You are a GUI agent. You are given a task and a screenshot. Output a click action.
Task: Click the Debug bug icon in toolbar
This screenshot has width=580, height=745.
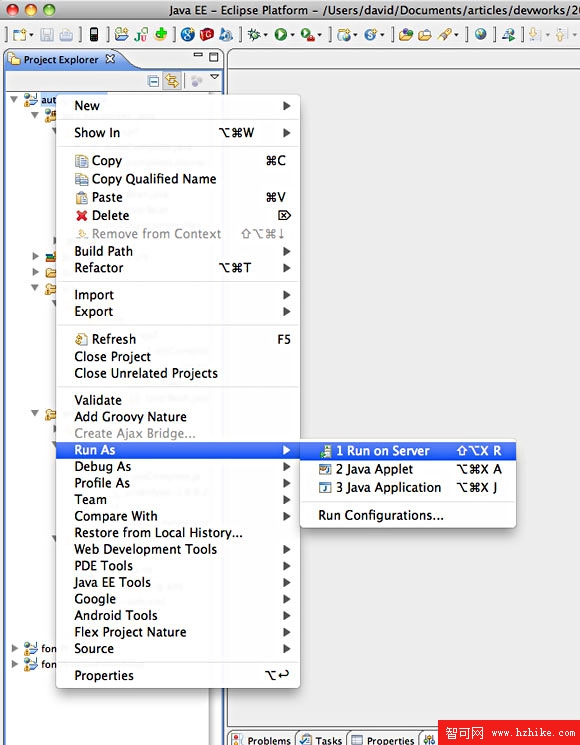[254, 35]
